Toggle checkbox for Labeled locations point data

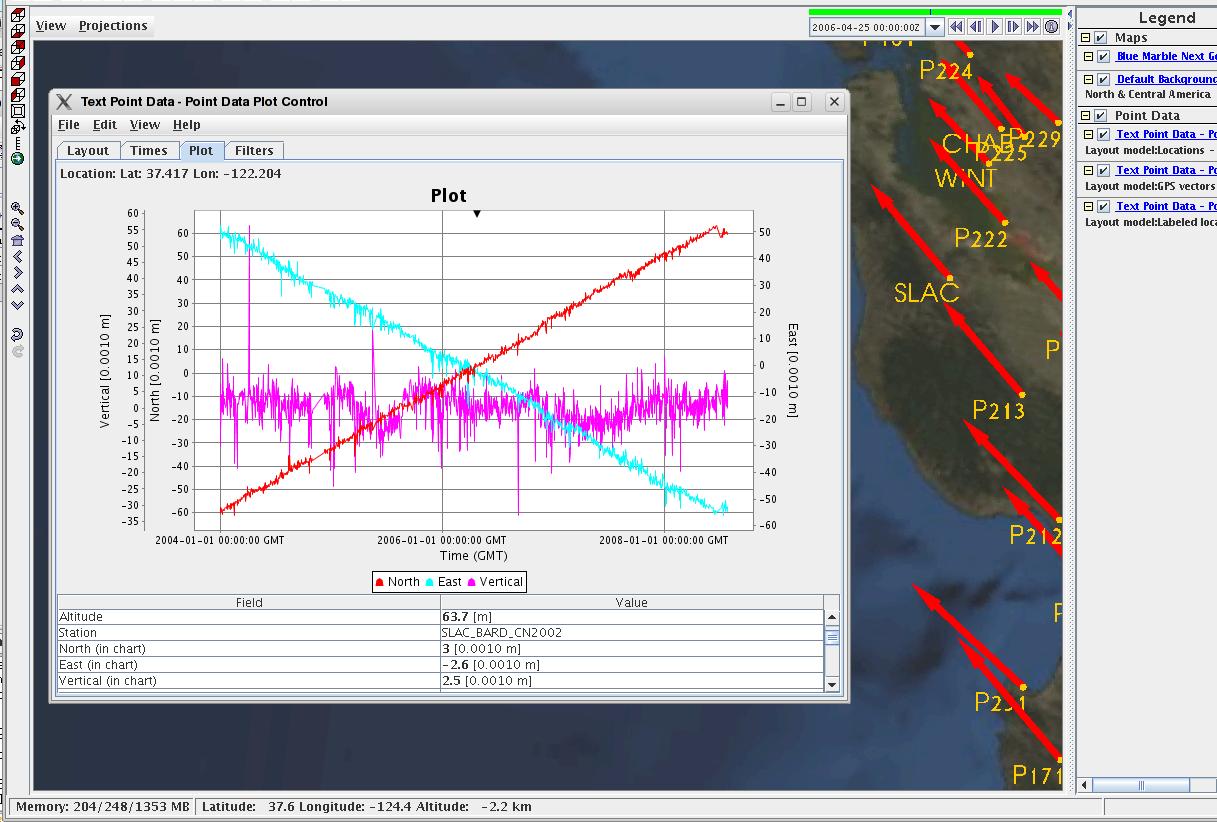(1103, 207)
